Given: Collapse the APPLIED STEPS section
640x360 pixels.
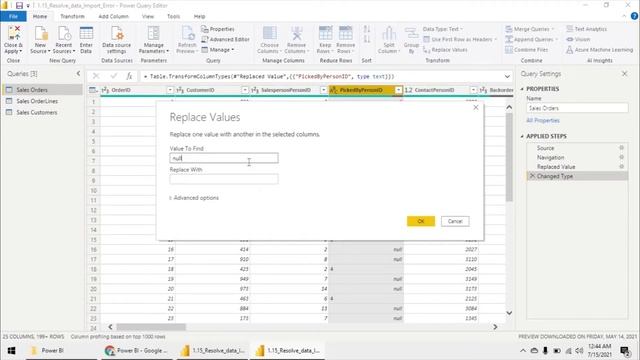Looking at the screenshot, I should point(522,136).
